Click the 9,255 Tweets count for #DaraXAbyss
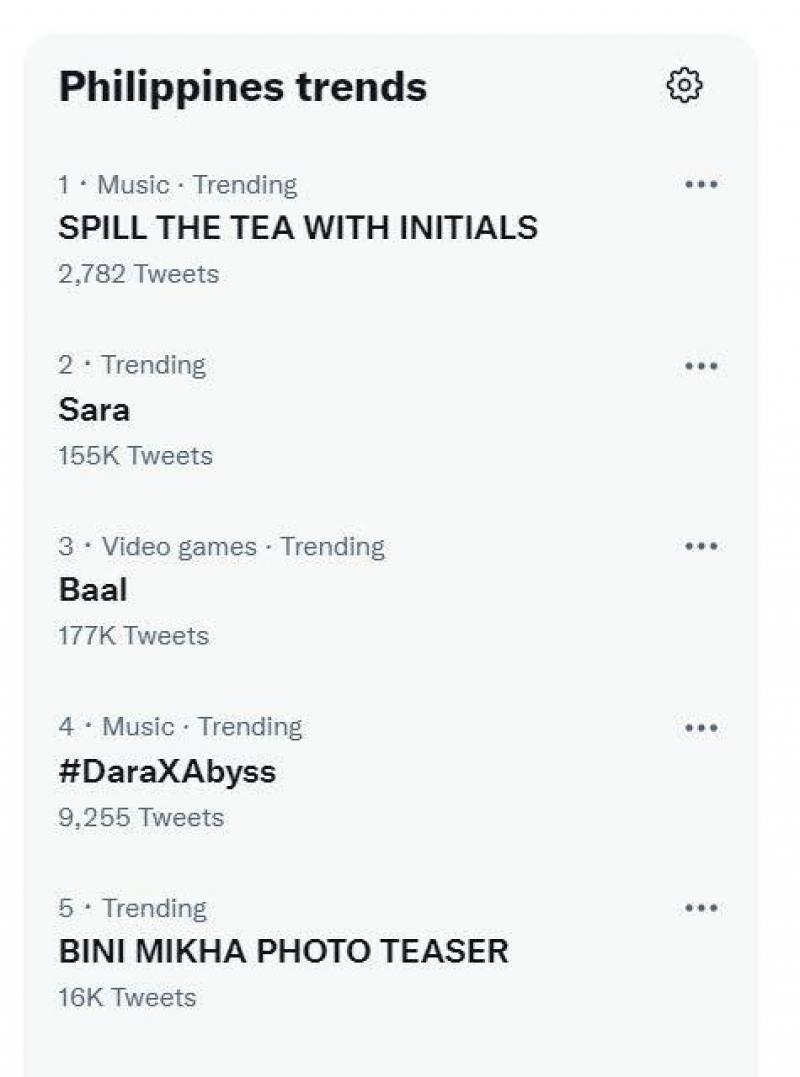The image size is (800, 1077). pos(140,817)
